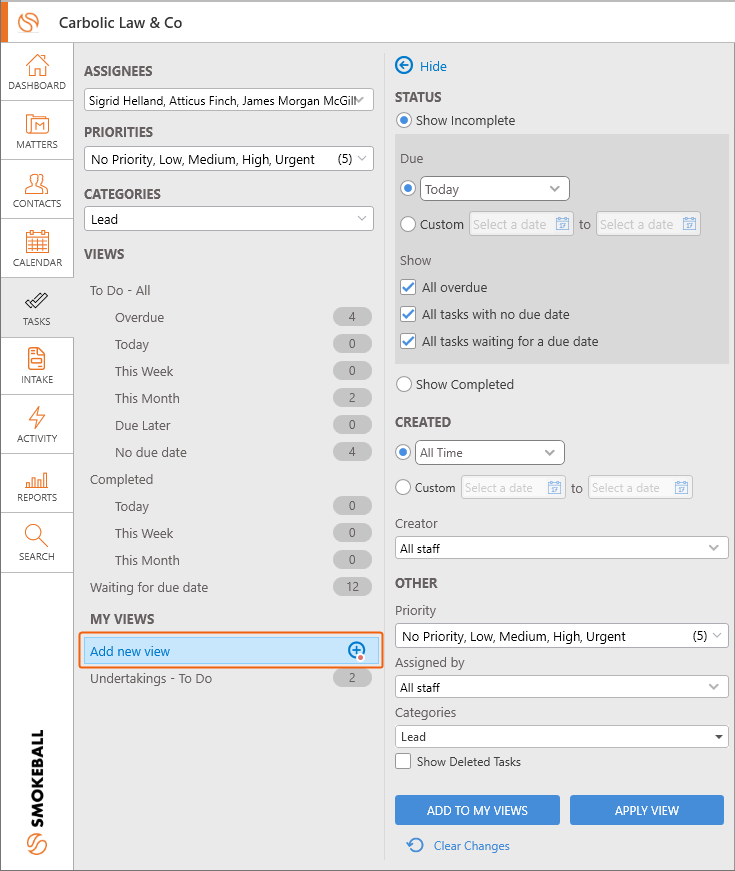Open the Due Today dropdown
The image size is (735, 871).
click(x=494, y=189)
